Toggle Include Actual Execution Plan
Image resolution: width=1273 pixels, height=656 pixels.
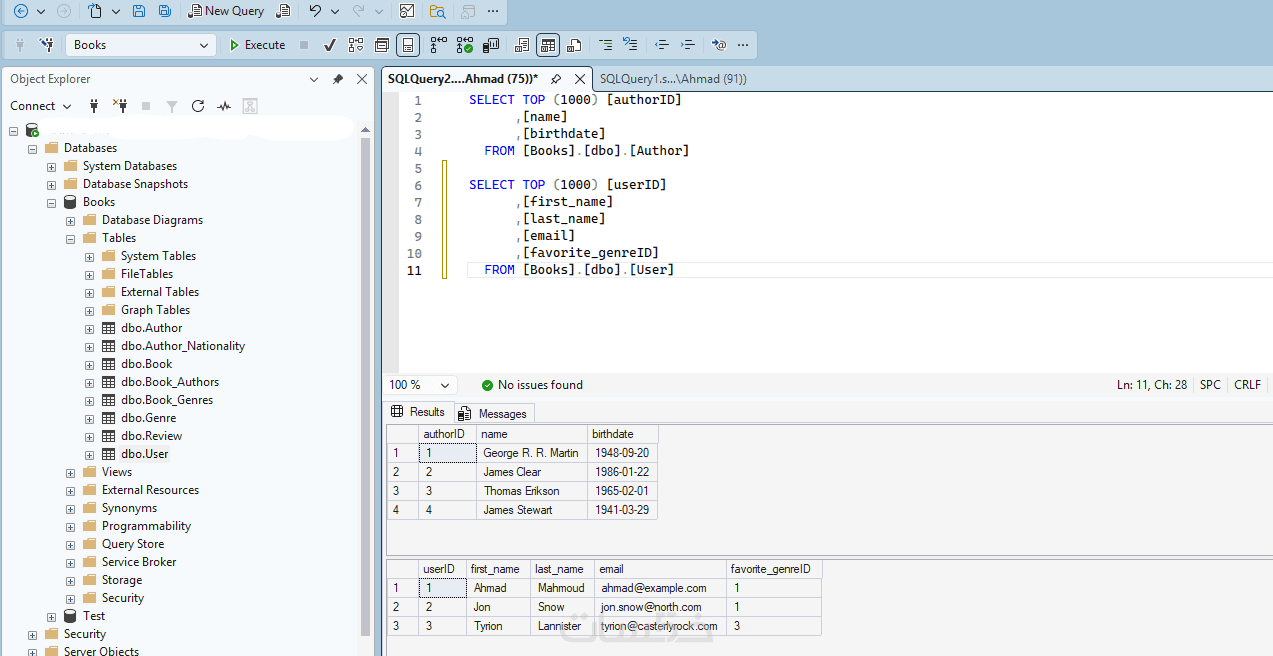coord(438,45)
